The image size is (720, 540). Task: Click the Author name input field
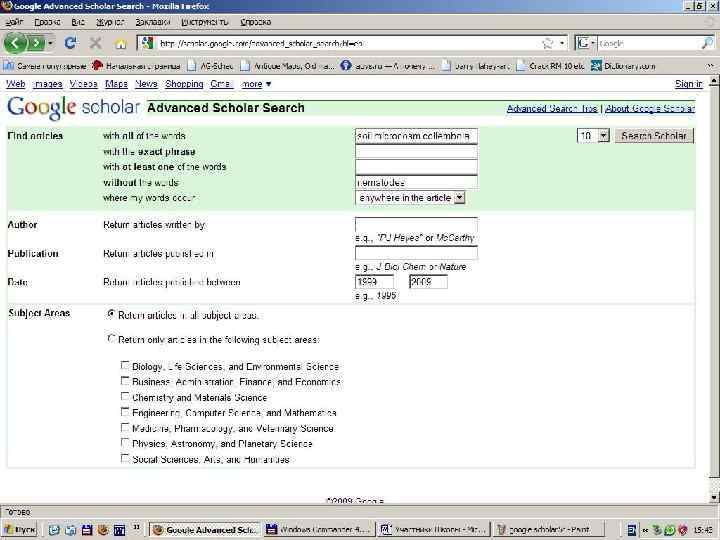pos(416,225)
